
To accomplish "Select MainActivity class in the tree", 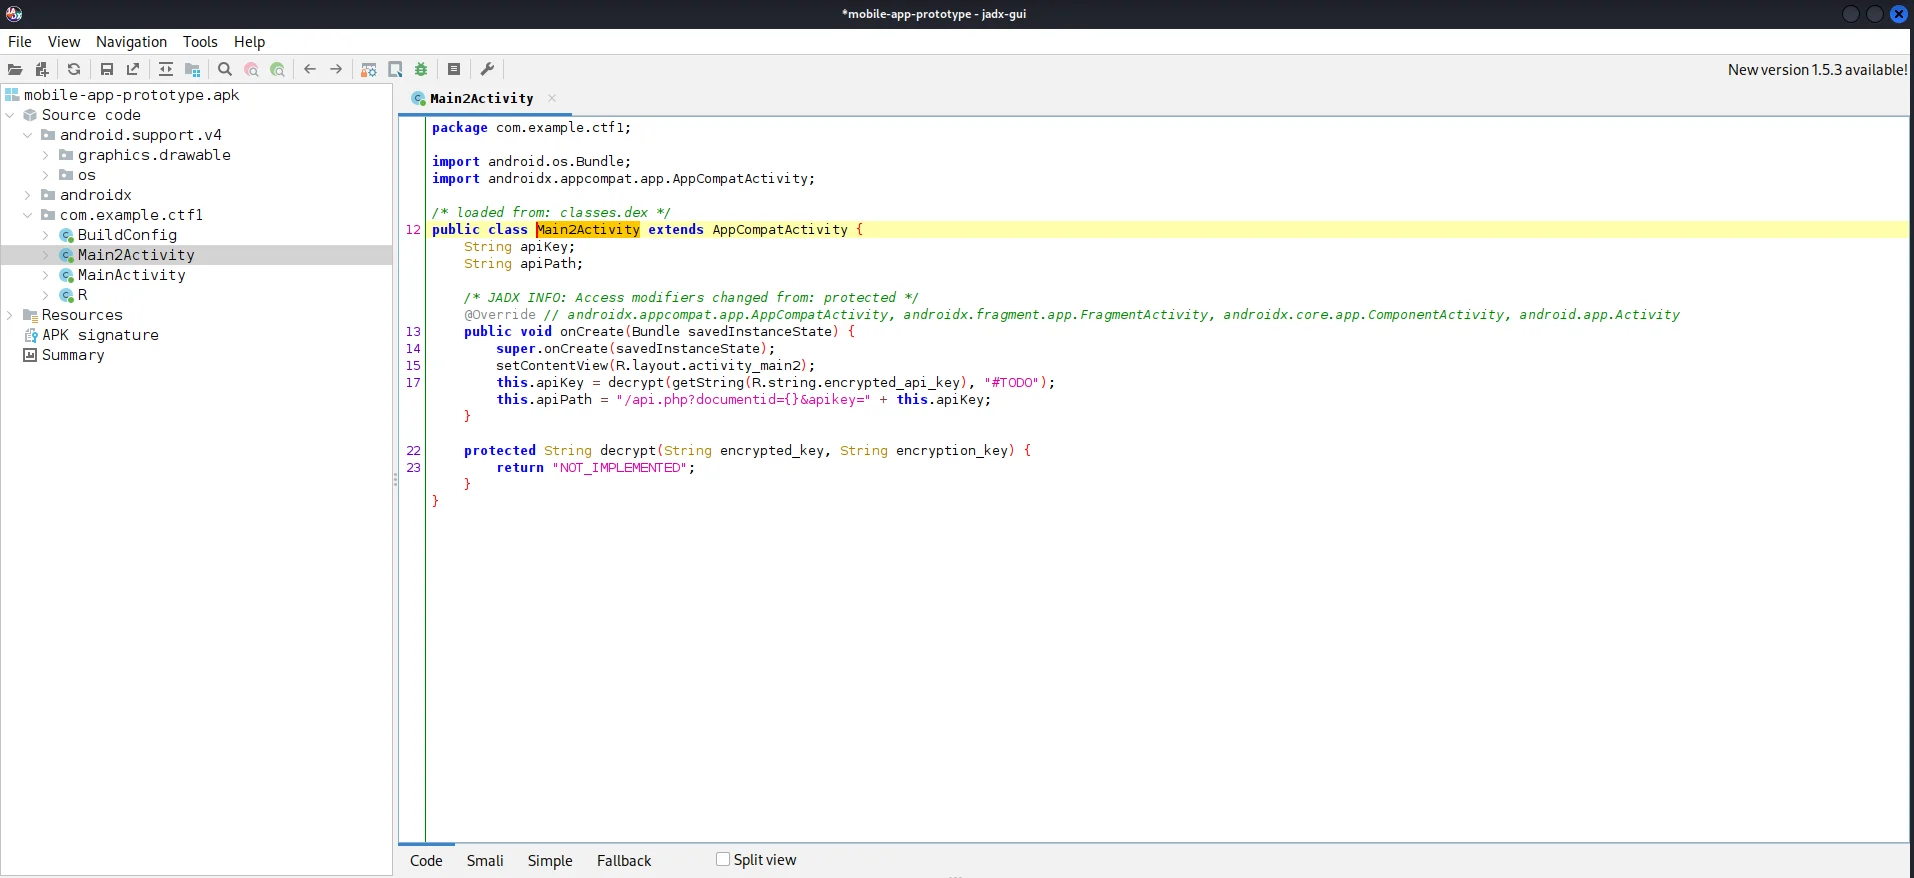I will point(131,275).
